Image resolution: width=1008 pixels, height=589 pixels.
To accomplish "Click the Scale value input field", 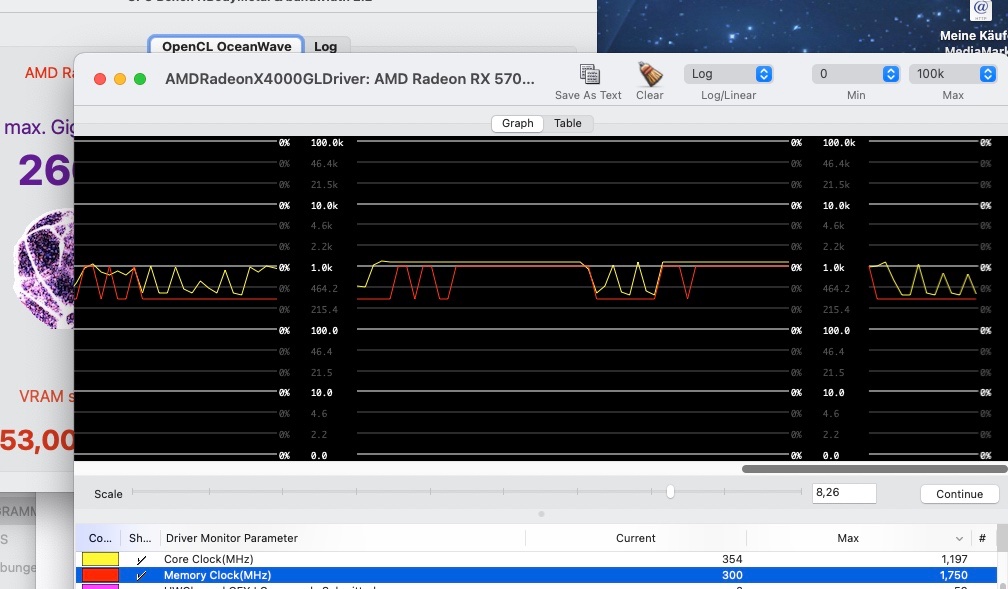I will [x=844, y=493].
